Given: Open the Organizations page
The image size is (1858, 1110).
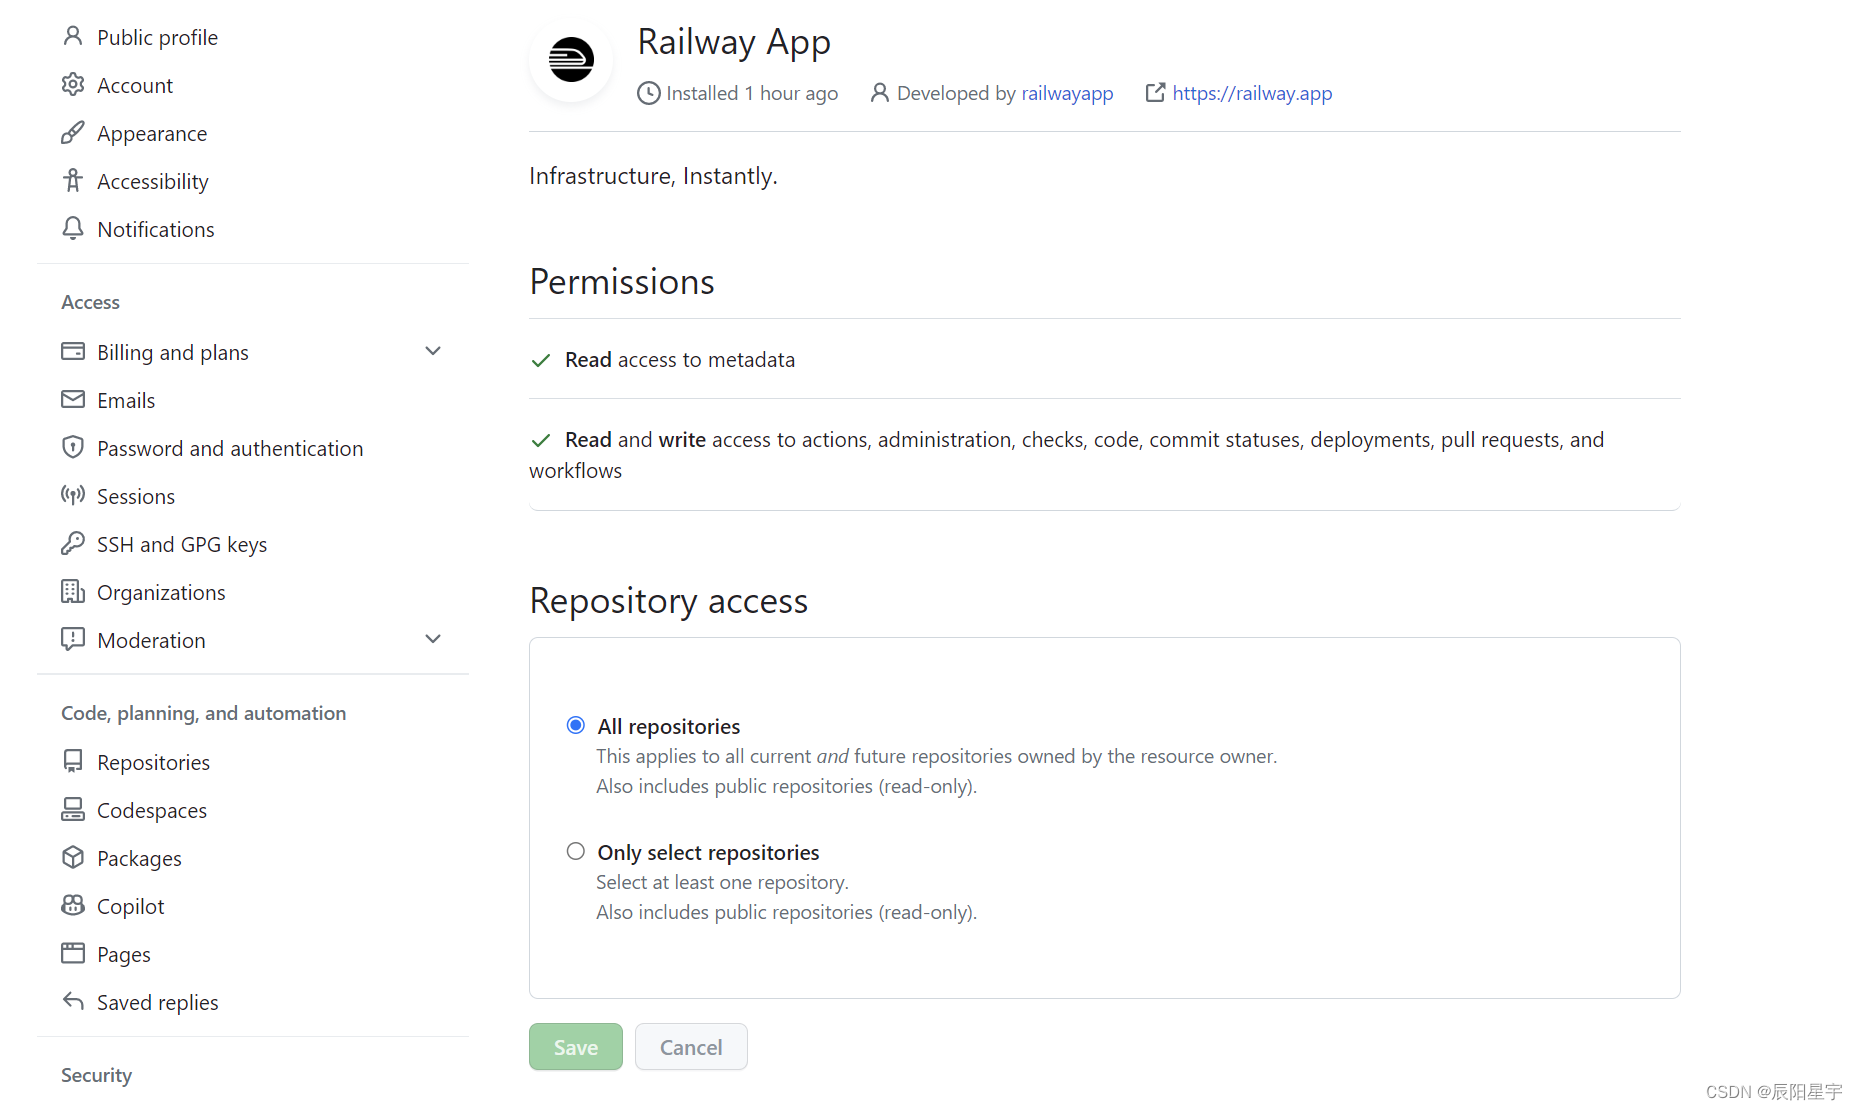Looking at the screenshot, I should pyautogui.click(x=161, y=592).
